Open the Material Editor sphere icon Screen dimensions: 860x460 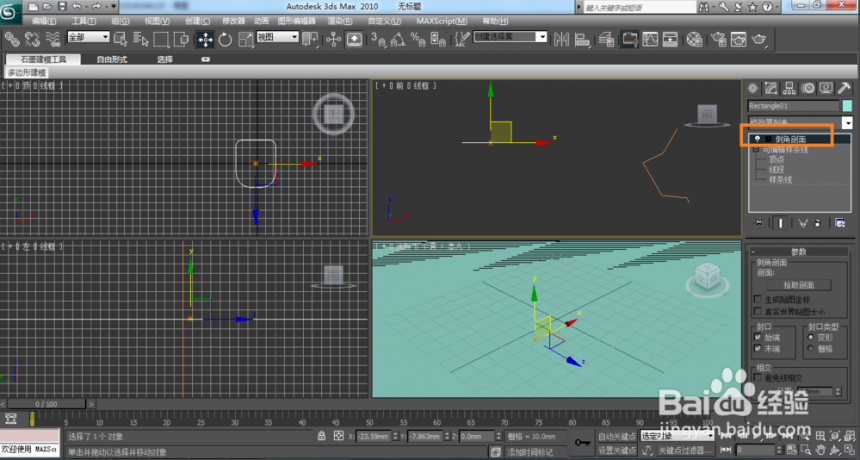coord(694,39)
